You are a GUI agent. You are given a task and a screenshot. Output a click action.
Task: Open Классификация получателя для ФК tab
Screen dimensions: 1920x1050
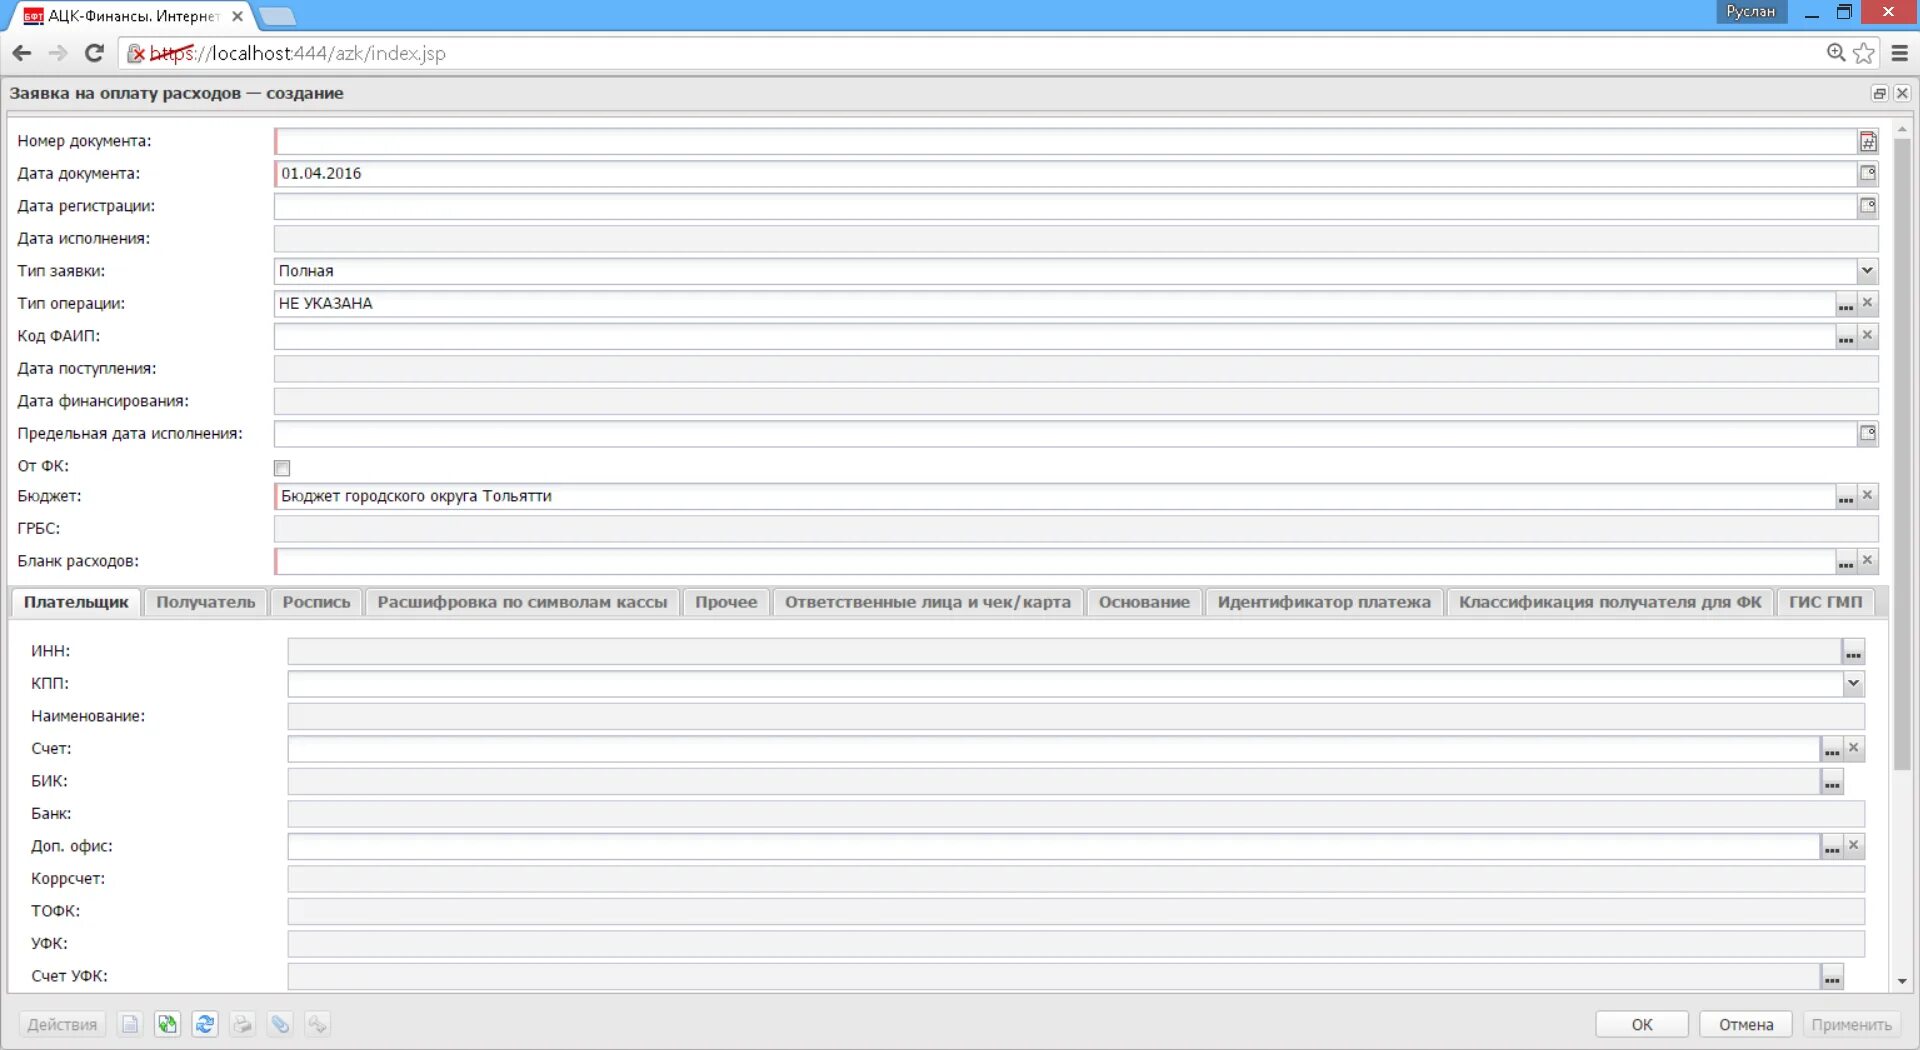tap(1610, 602)
